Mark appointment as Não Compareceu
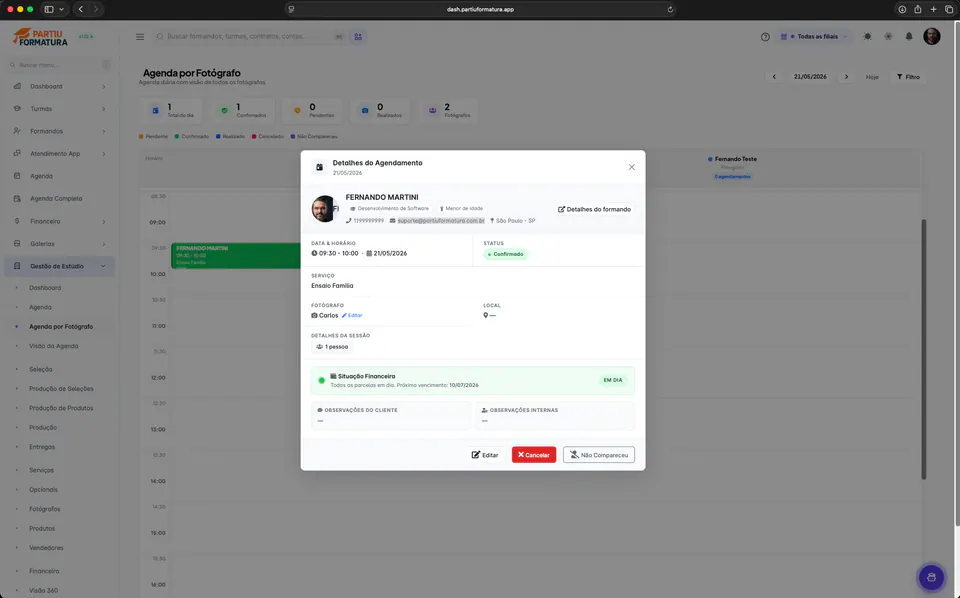Screen dimensions: 960x598 pyautogui.click(x=599, y=455)
